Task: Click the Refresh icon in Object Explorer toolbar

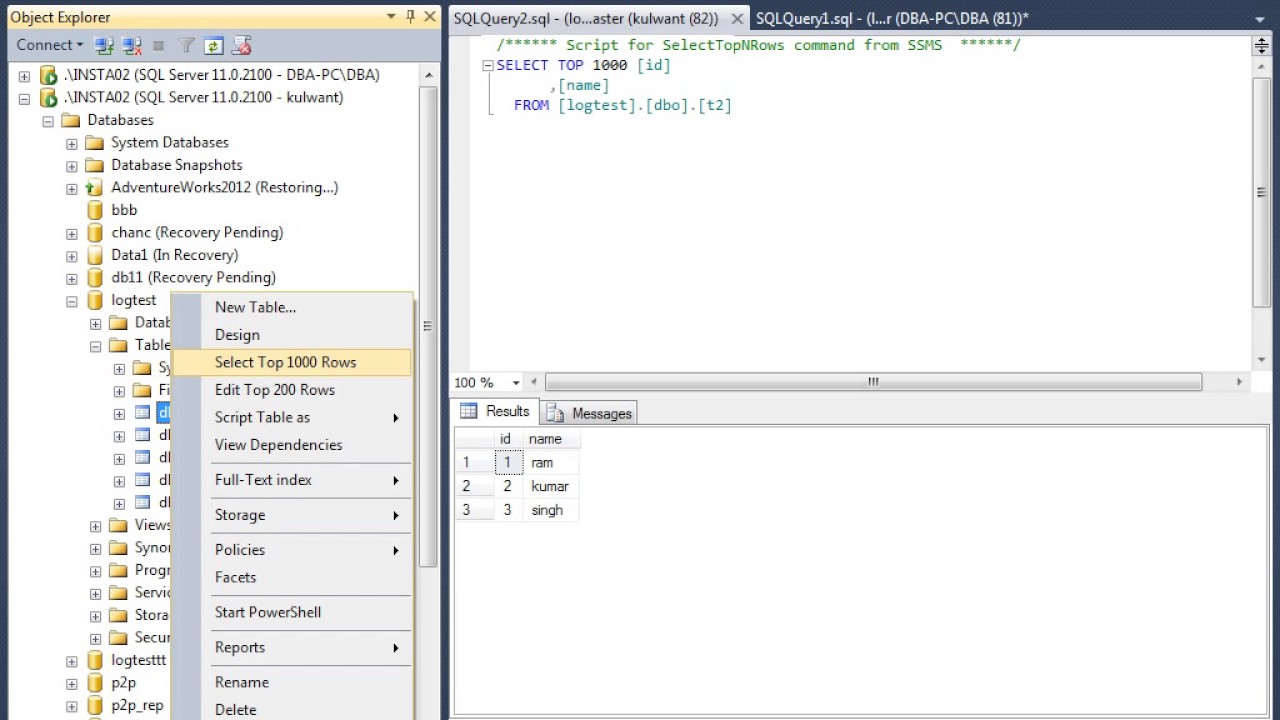Action: tap(213, 45)
